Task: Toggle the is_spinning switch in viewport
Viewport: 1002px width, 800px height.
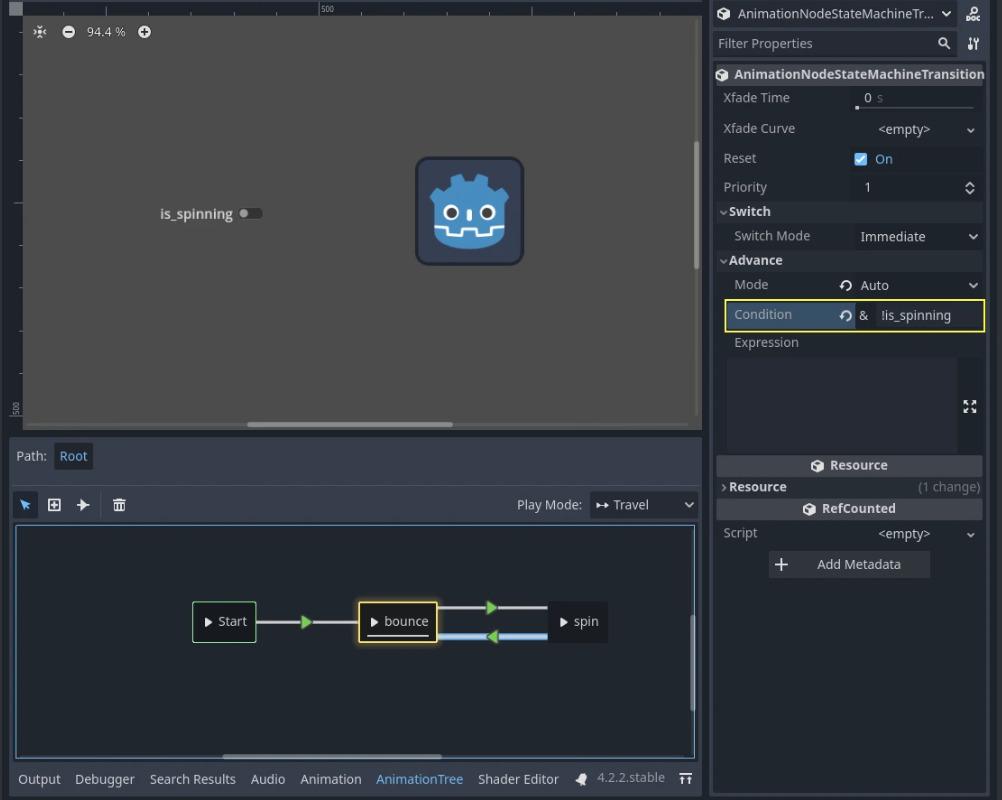Action: pyautogui.click(x=250, y=214)
